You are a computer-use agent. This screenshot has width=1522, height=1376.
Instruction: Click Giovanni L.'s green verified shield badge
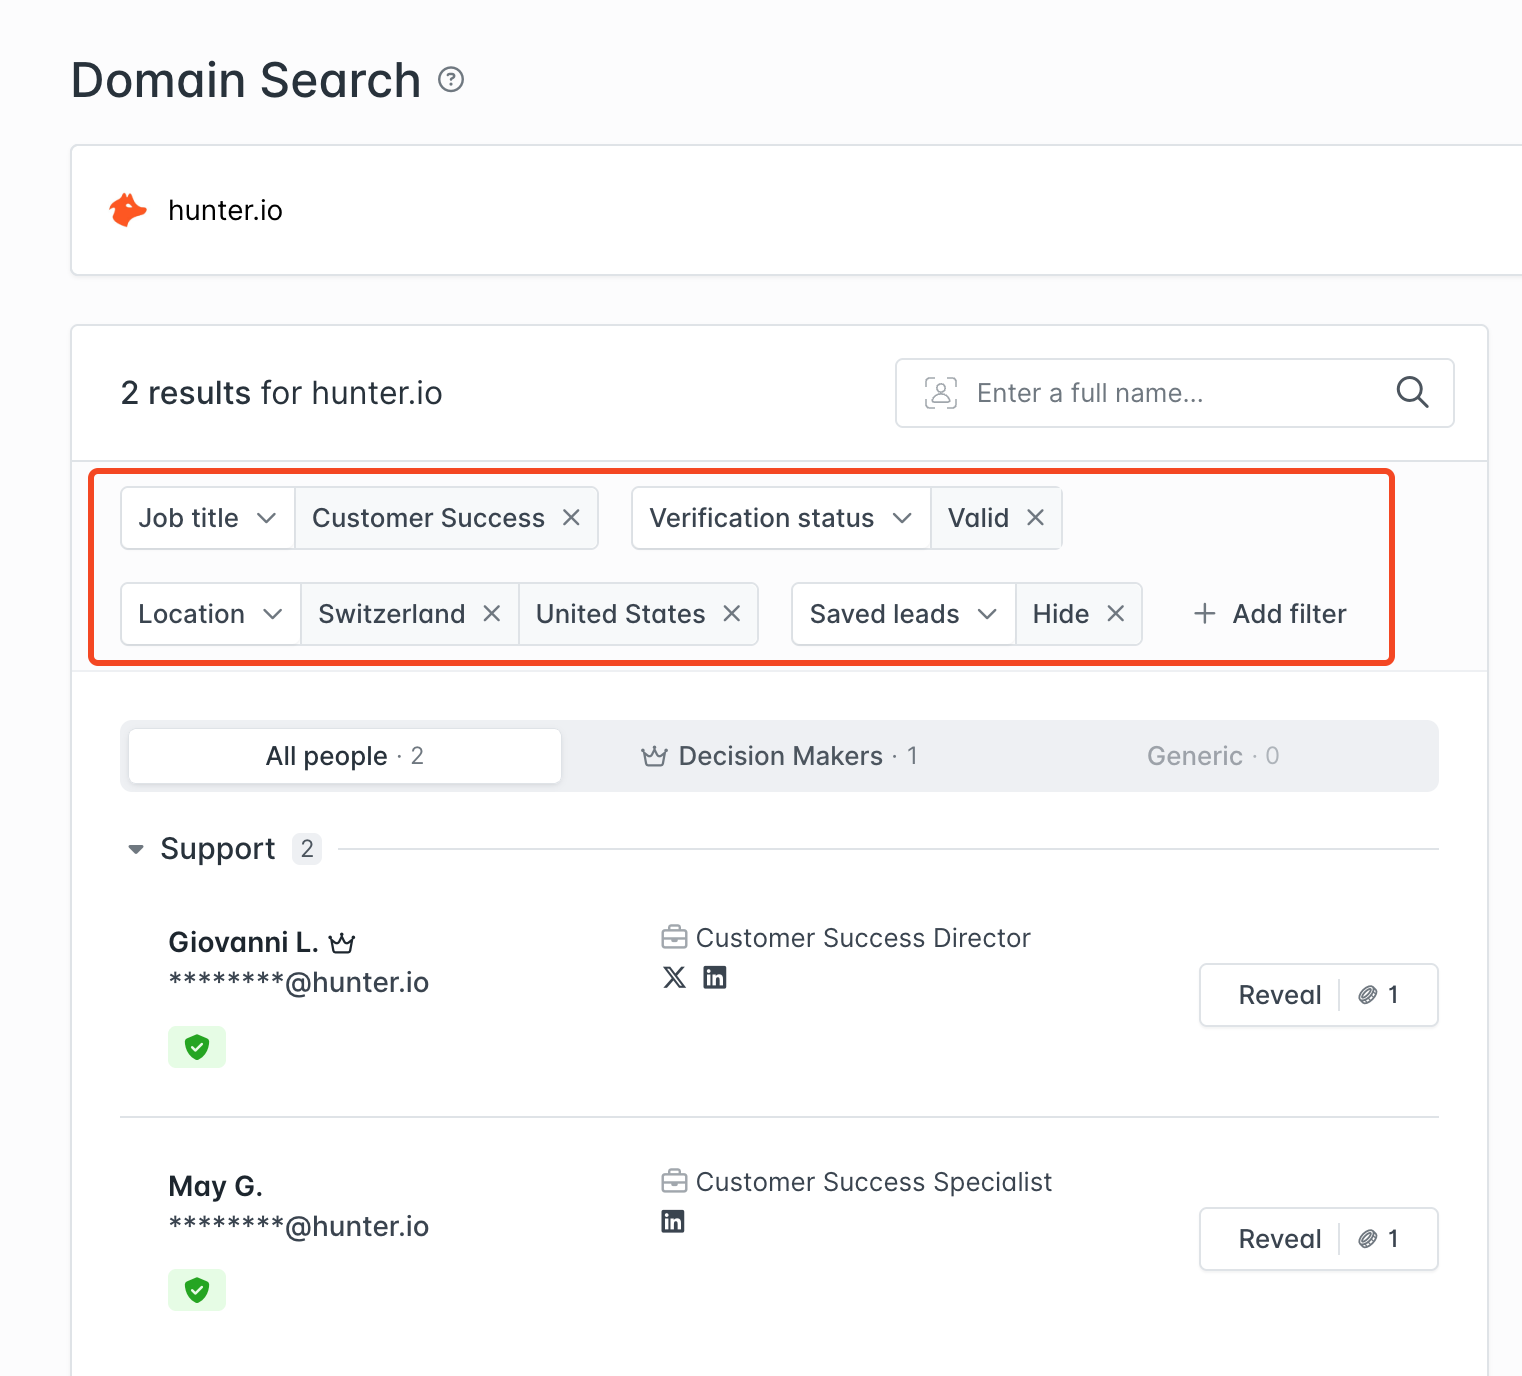pyautogui.click(x=197, y=1047)
